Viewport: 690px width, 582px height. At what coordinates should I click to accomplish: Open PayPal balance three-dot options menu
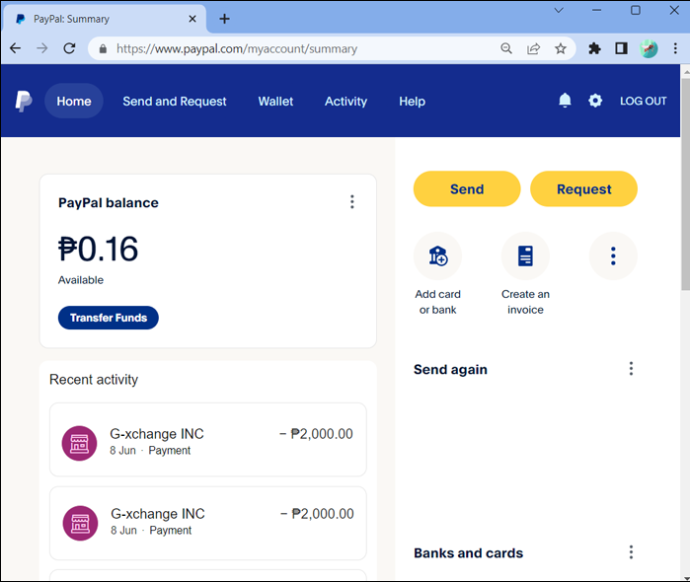coord(352,202)
